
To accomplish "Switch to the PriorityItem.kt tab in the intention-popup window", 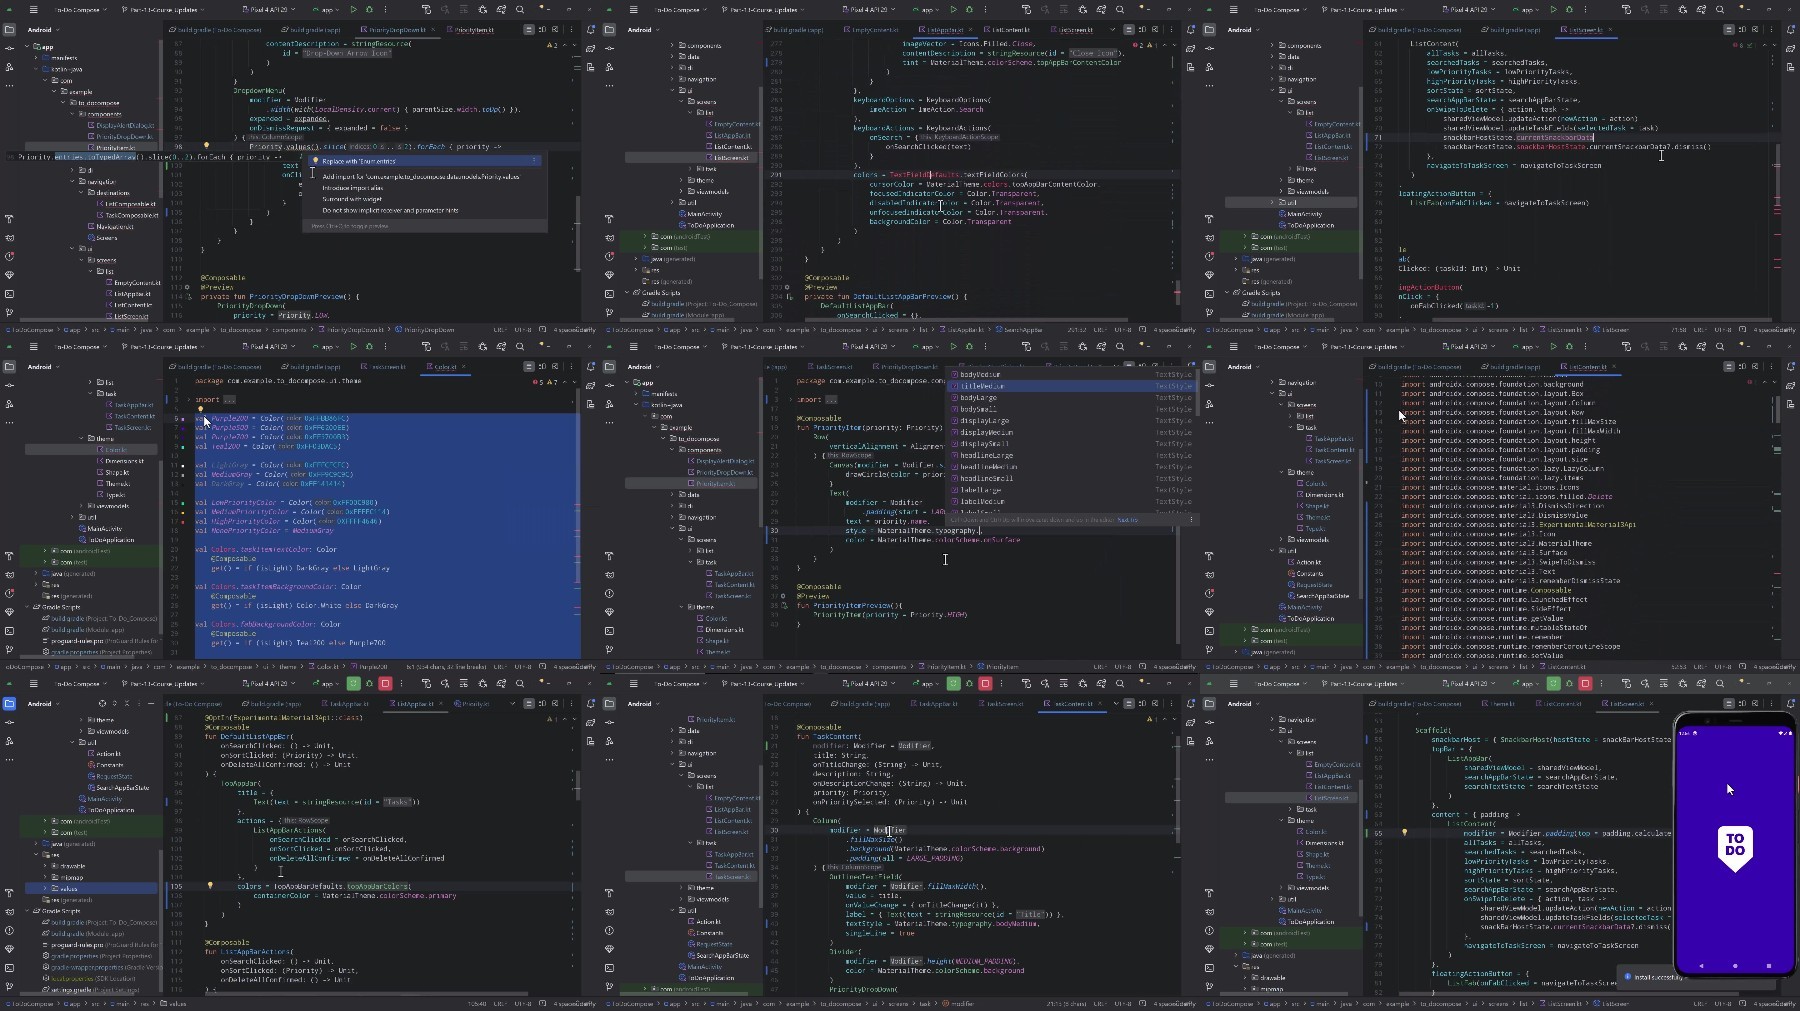I will click(473, 30).
